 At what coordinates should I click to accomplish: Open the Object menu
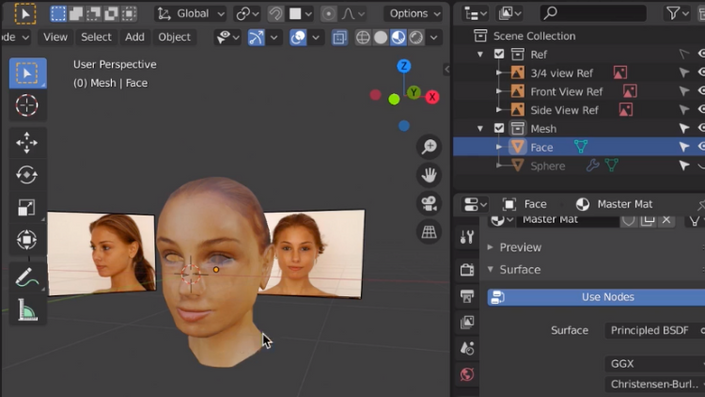pos(174,37)
